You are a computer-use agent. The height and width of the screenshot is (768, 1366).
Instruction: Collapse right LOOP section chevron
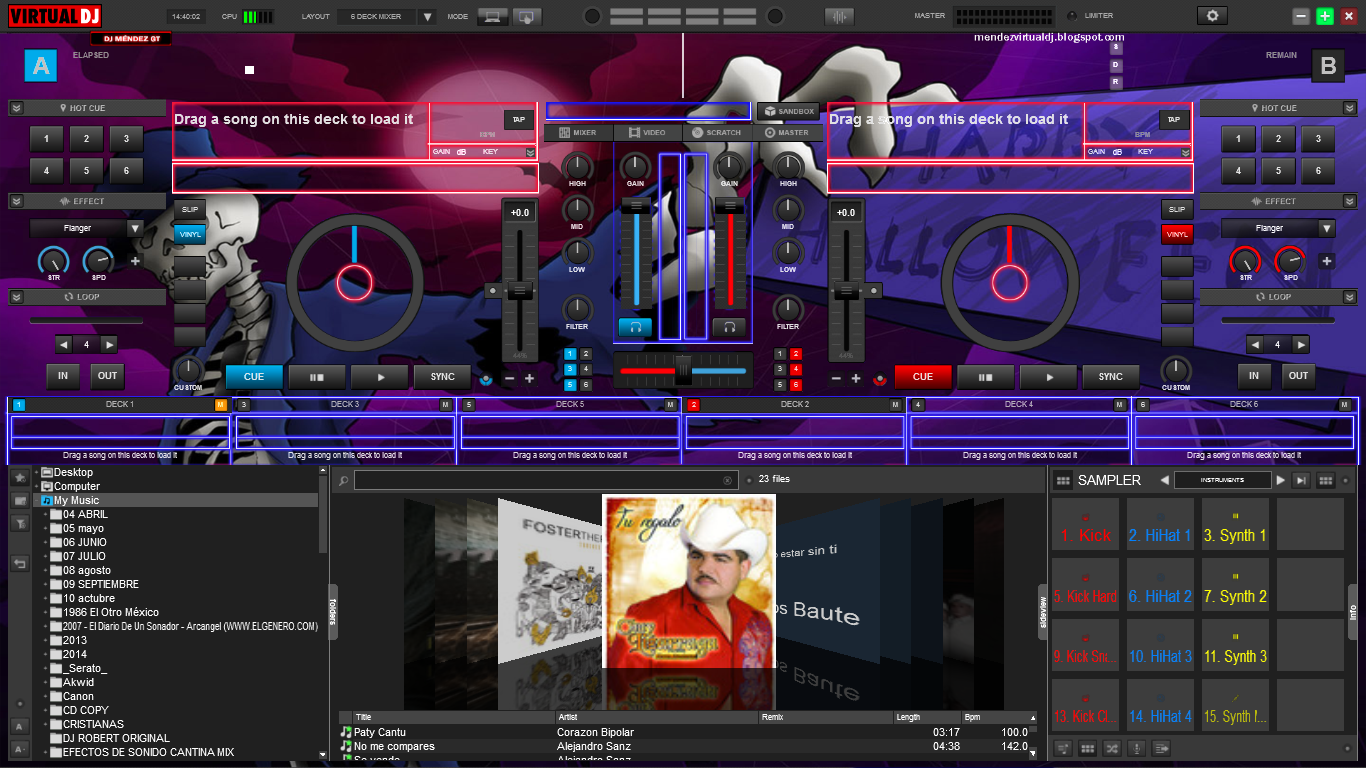(x=1348, y=297)
